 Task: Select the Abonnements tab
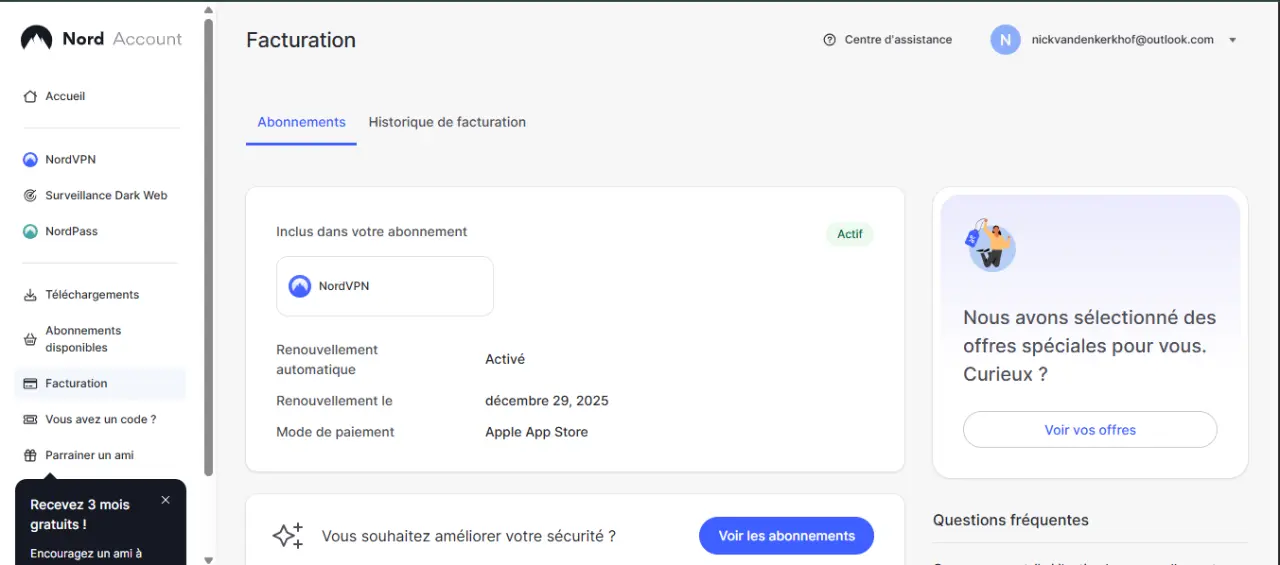tap(301, 122)
